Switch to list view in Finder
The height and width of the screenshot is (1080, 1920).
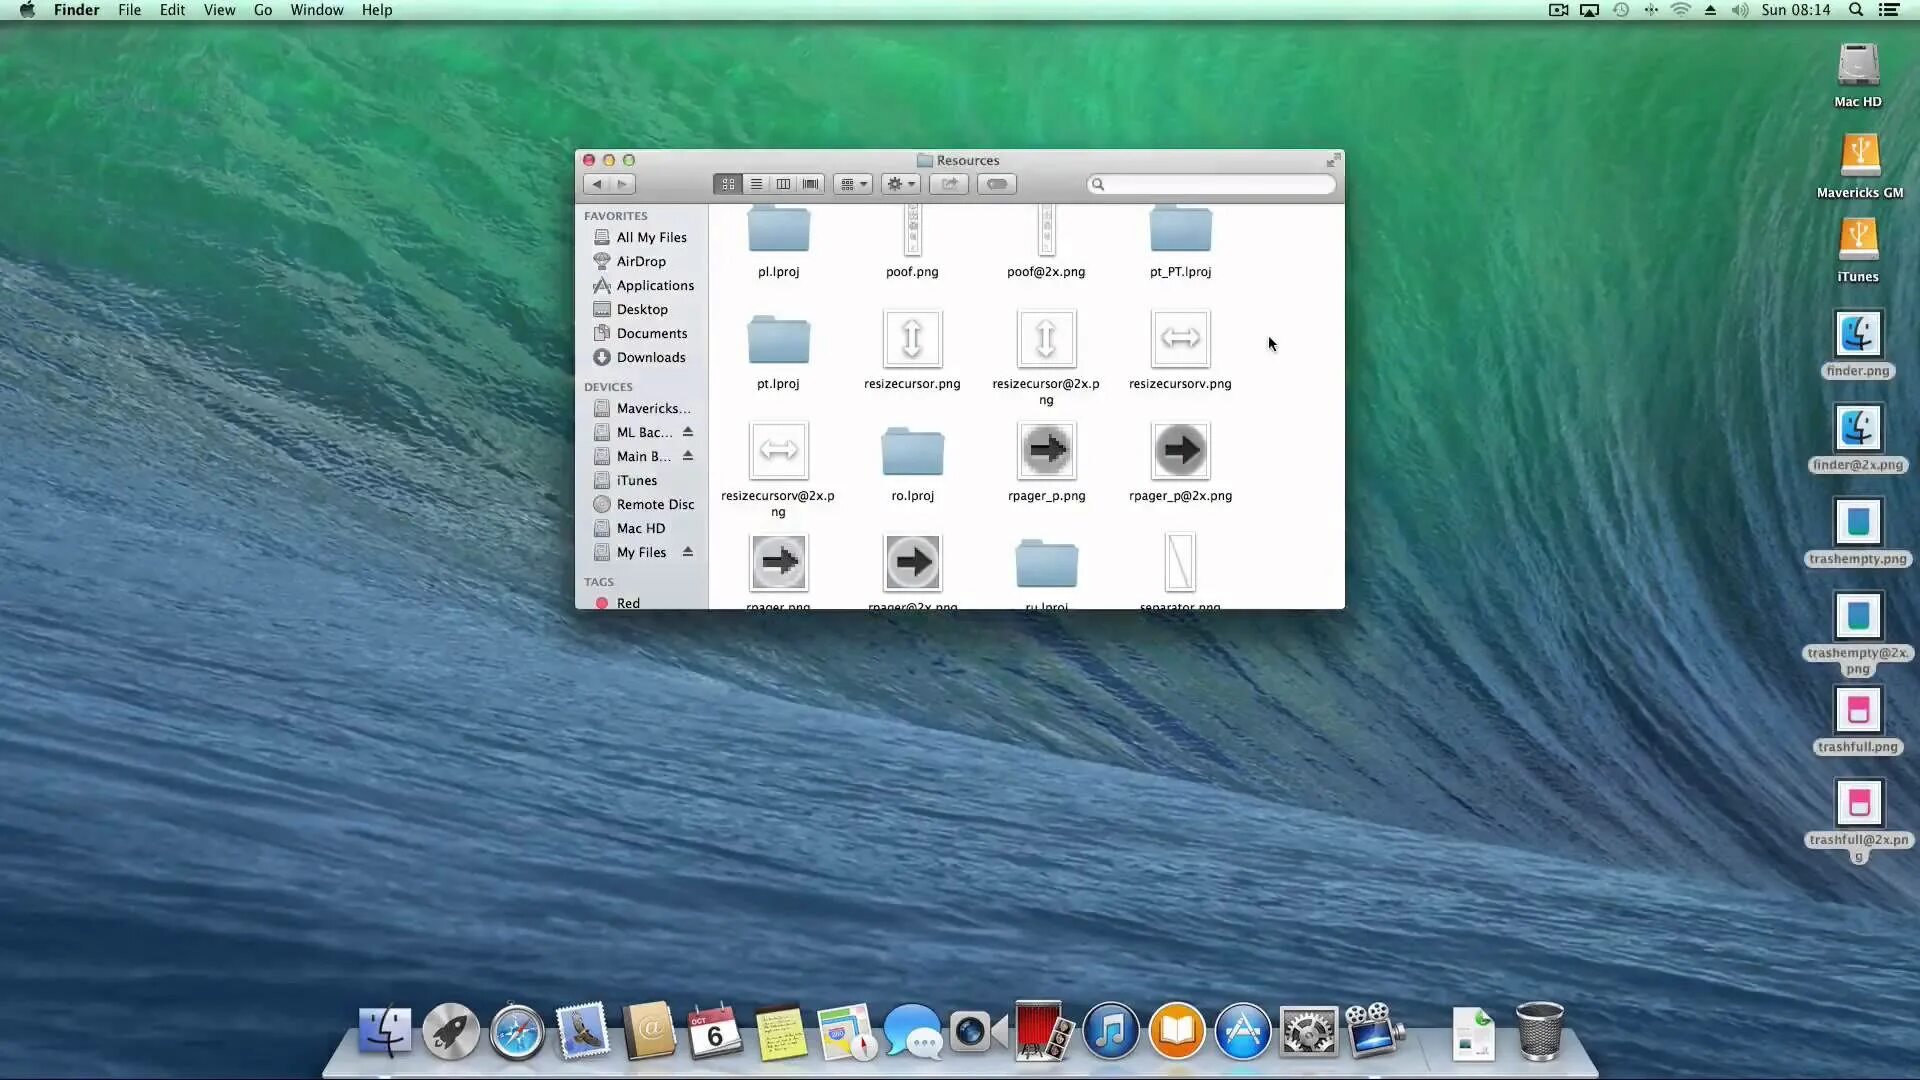click(x=756, y=184)
